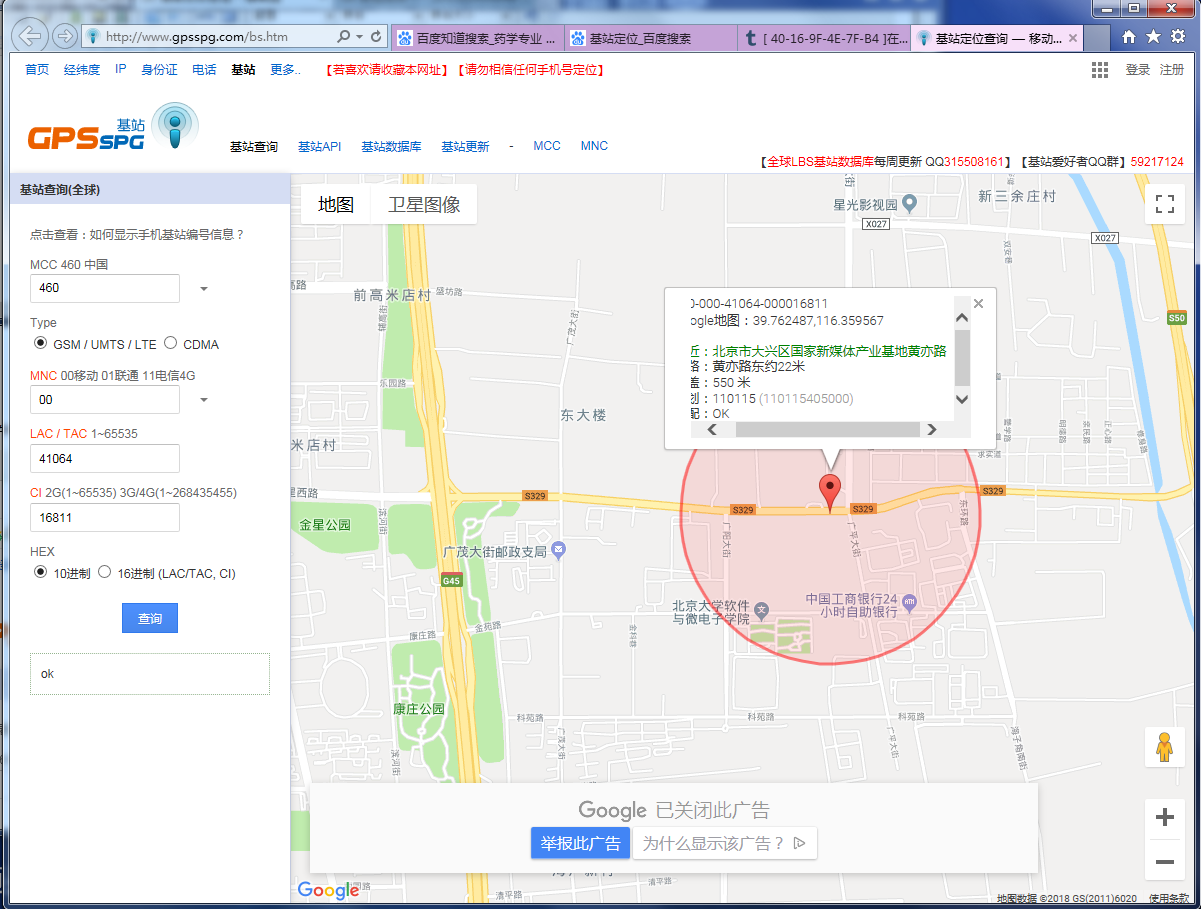The width and height of the screenshot is (1201, 909).
Task: Open the MCC link in submenu
Action: pyautogui.click(x=547, y=146)
